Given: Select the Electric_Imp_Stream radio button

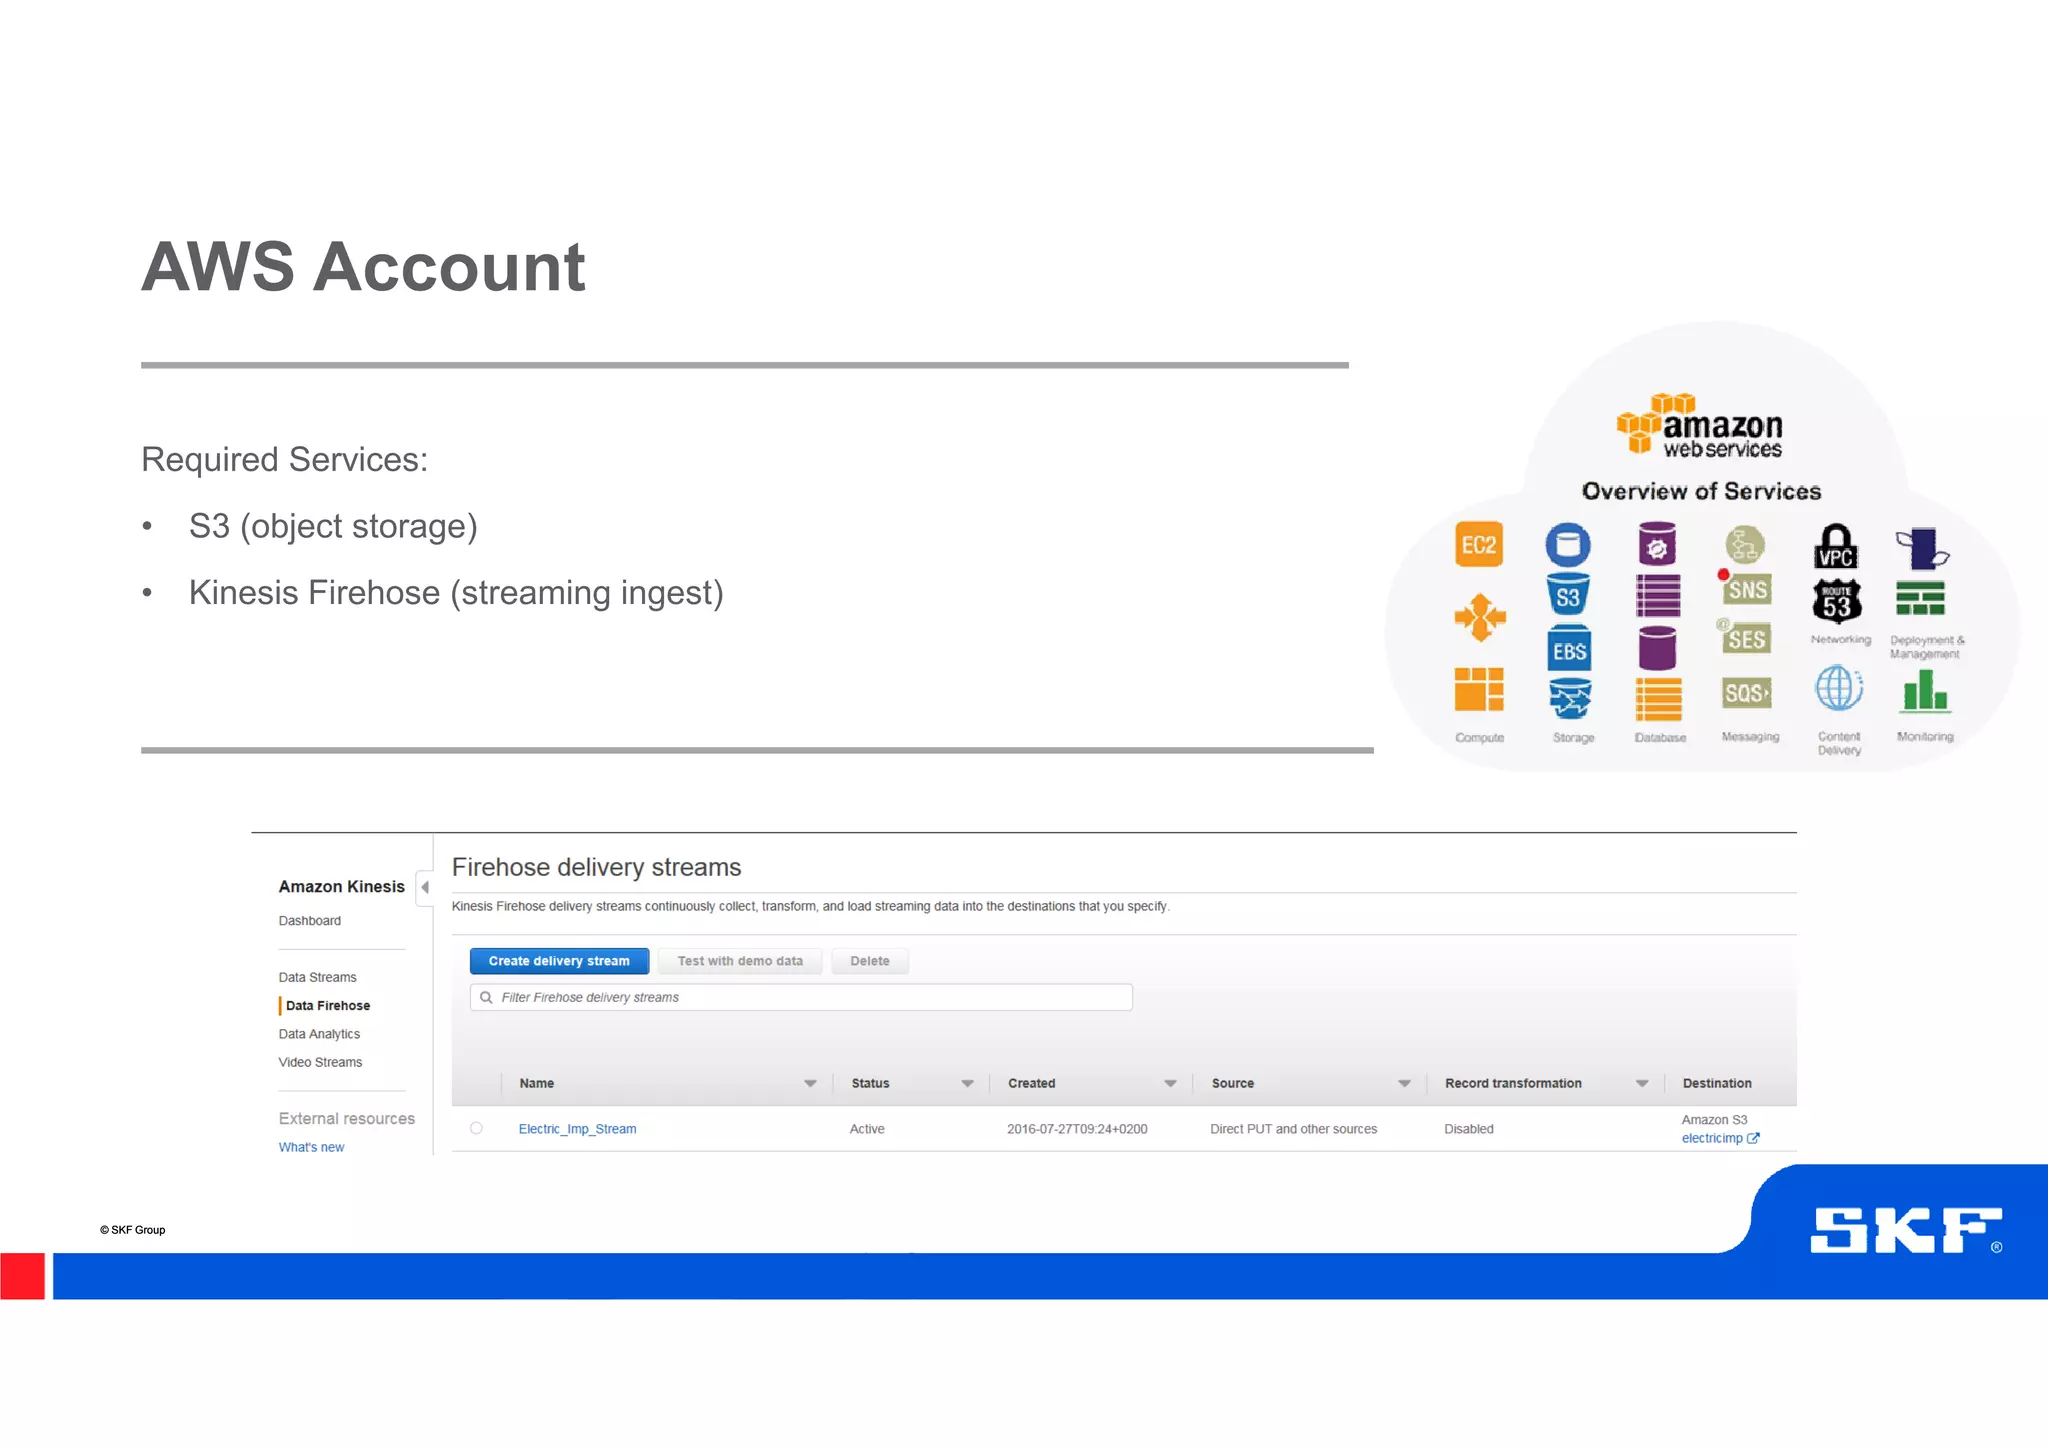Looking at the screenshot, I should [x=476, y=1128].
